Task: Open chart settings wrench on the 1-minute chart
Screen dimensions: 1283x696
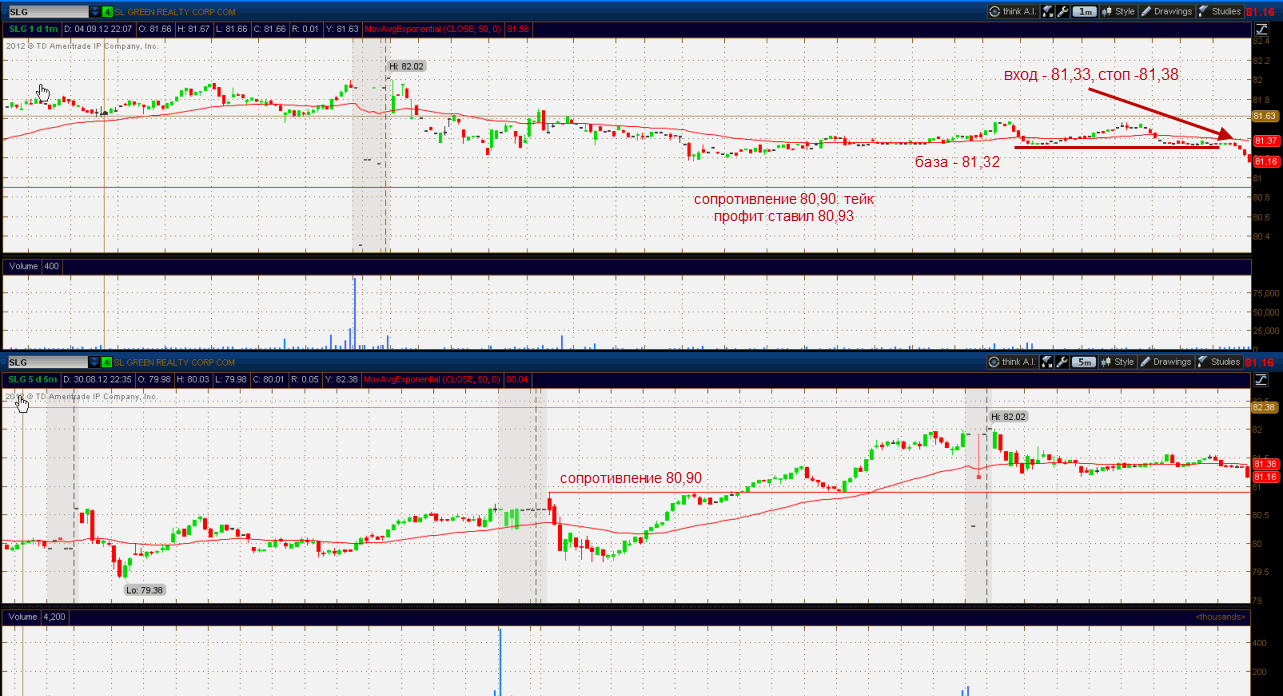Action: pyautogui.click(x=1062, y=11)
